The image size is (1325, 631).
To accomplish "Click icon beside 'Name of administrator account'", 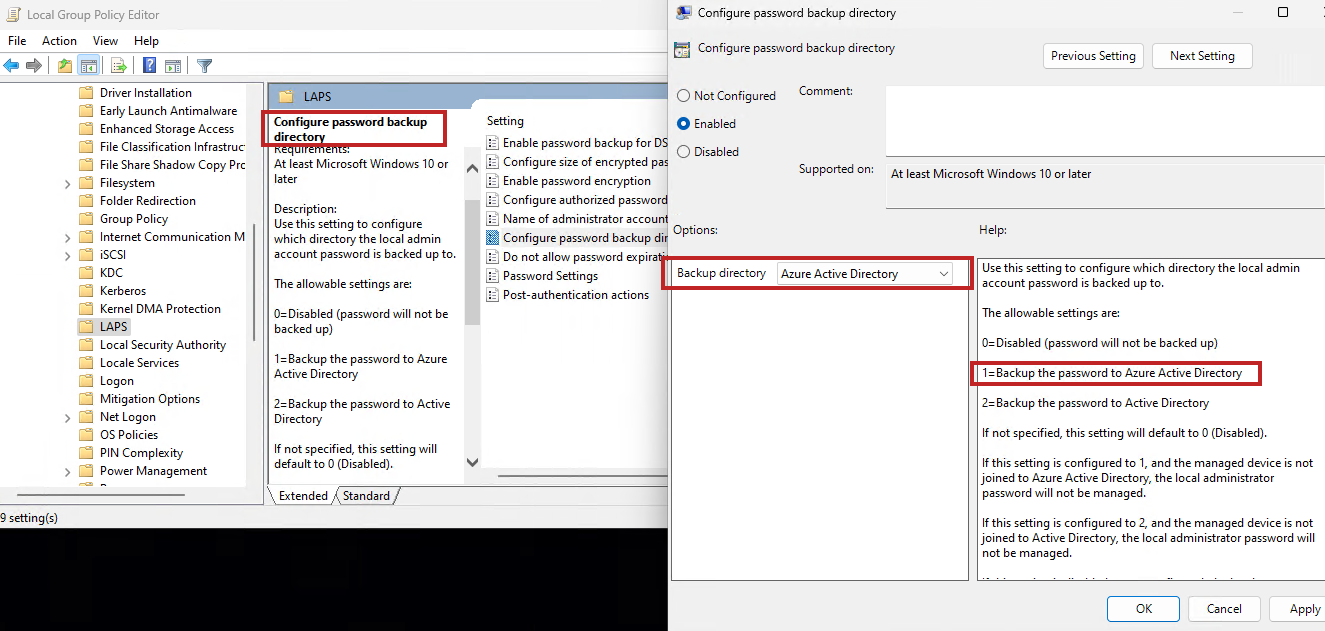I will click(x=492, y=219).
